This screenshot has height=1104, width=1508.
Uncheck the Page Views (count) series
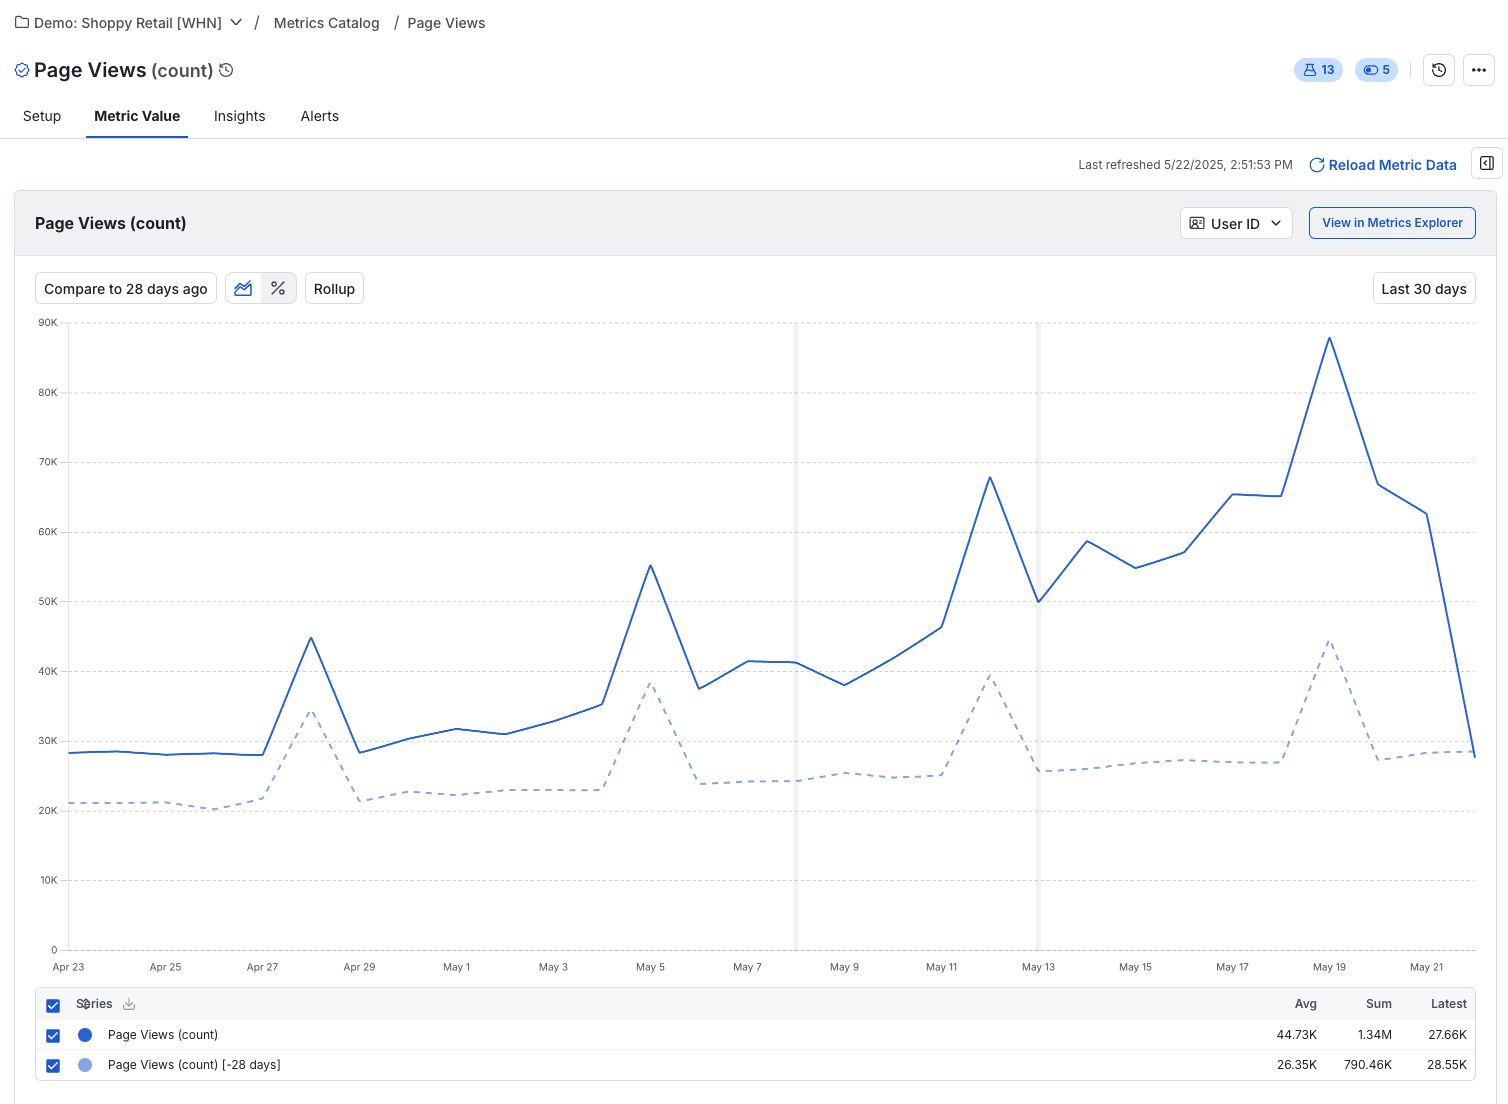[x=52, y=1035]
